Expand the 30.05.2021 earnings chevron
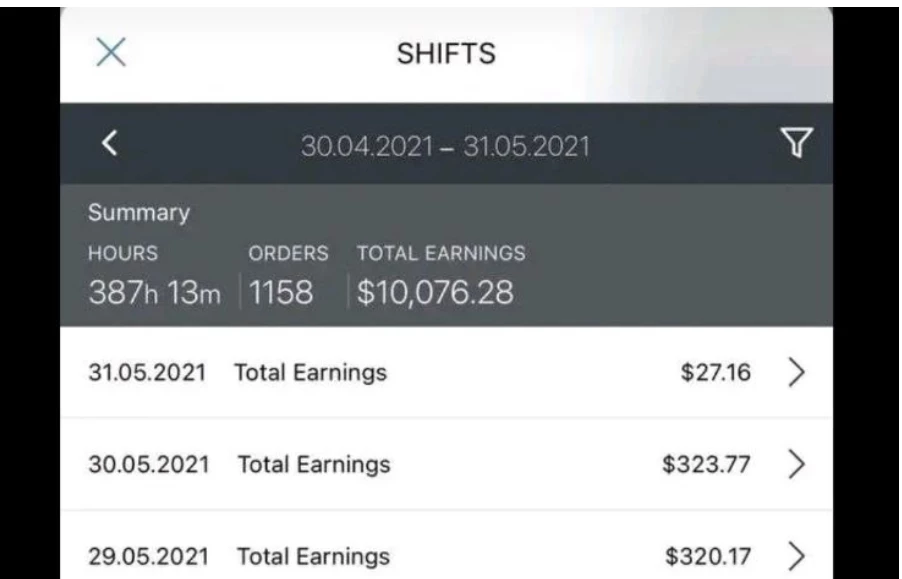 (x=796, y=464)
